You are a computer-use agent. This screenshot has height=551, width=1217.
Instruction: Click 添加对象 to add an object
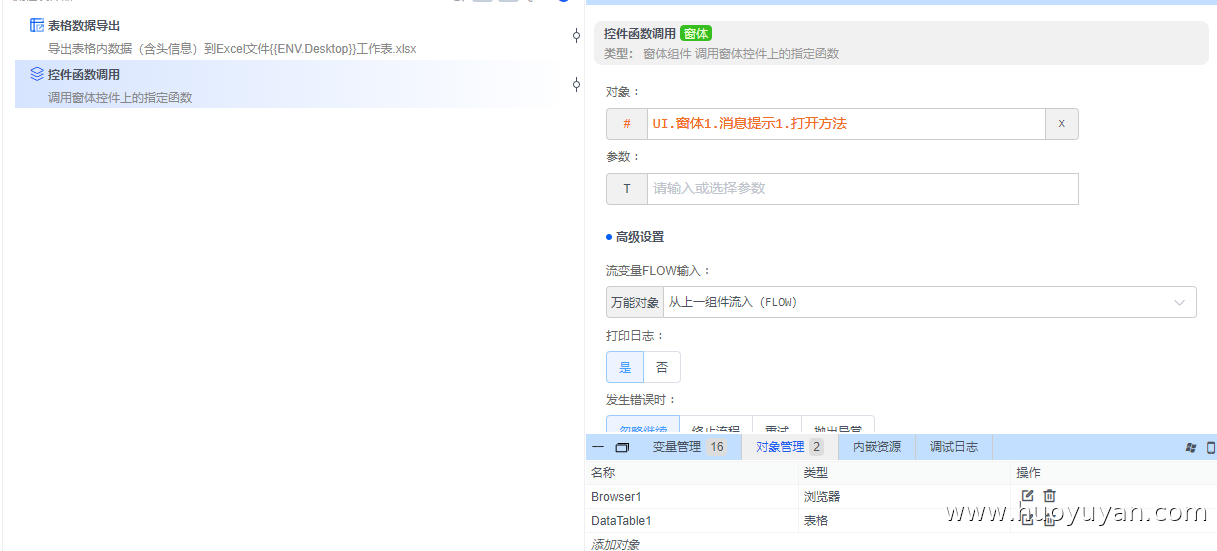tap(615, 544)
